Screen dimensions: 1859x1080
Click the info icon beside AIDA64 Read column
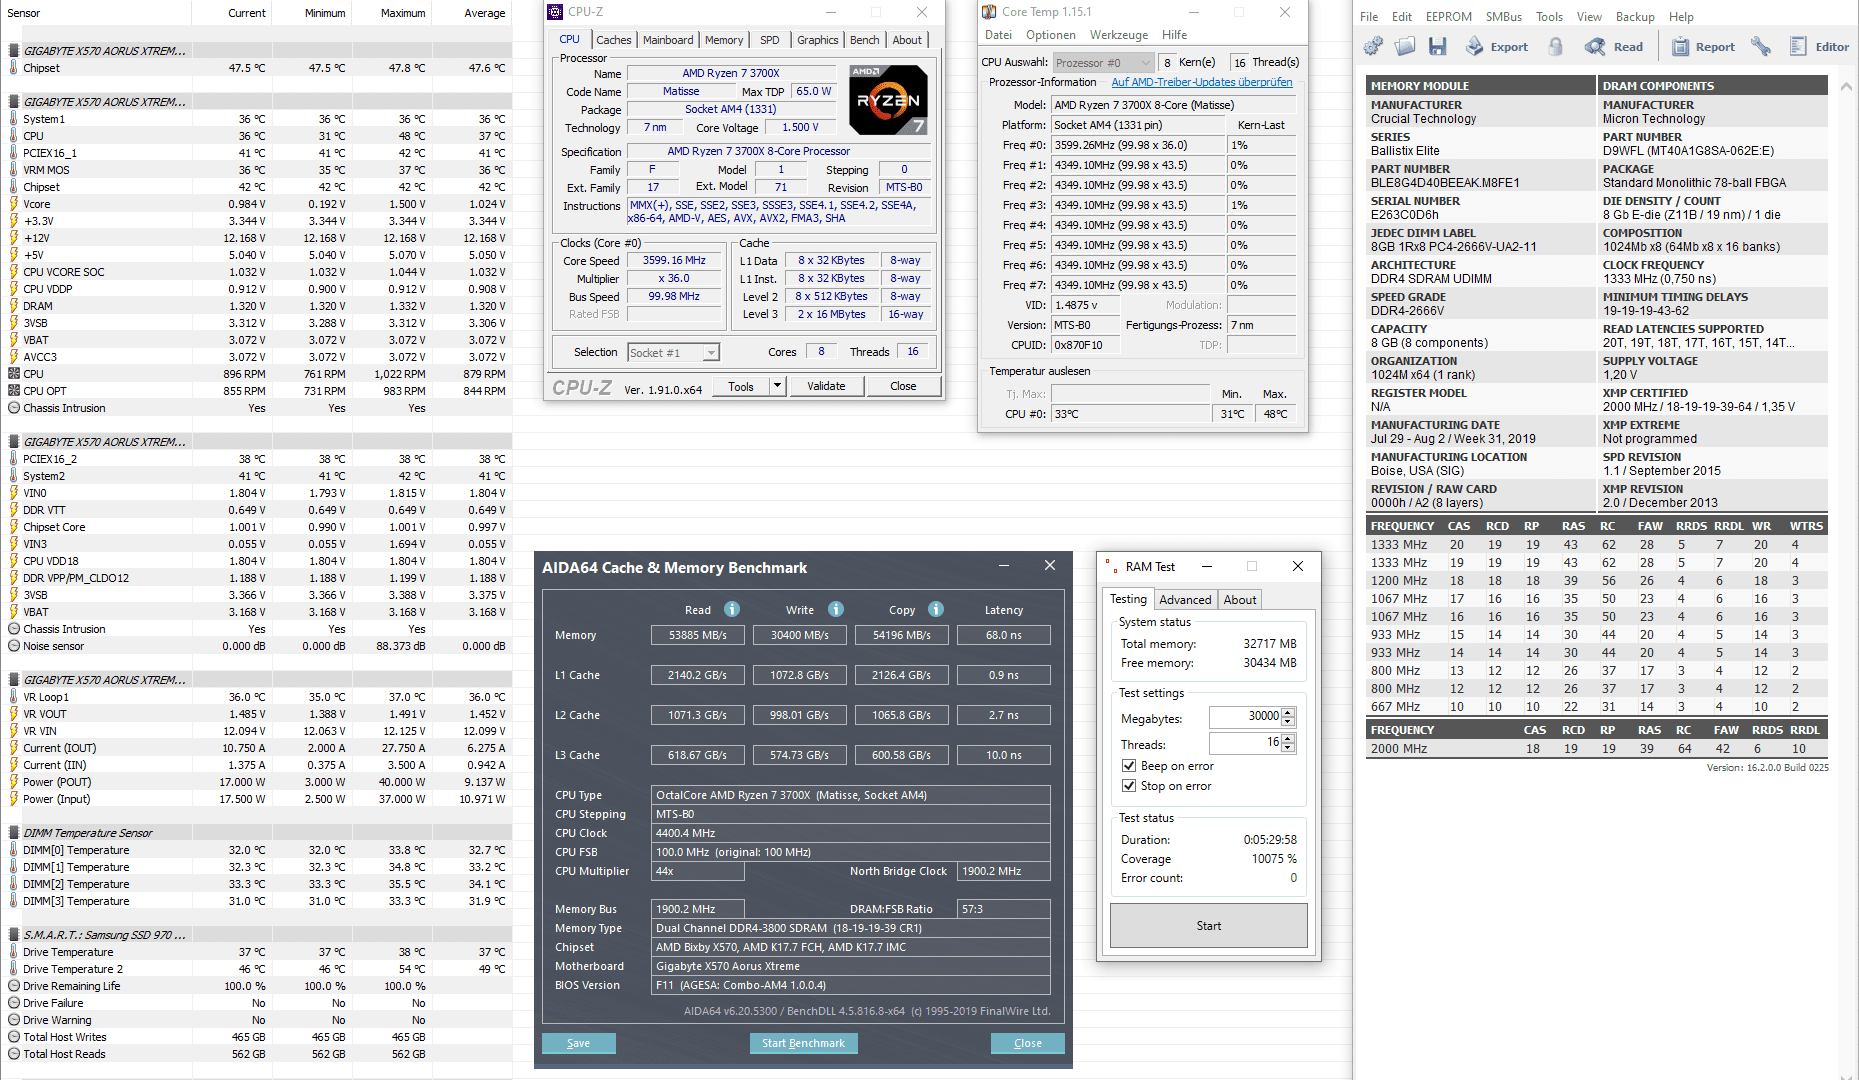[x=732, y=609]
